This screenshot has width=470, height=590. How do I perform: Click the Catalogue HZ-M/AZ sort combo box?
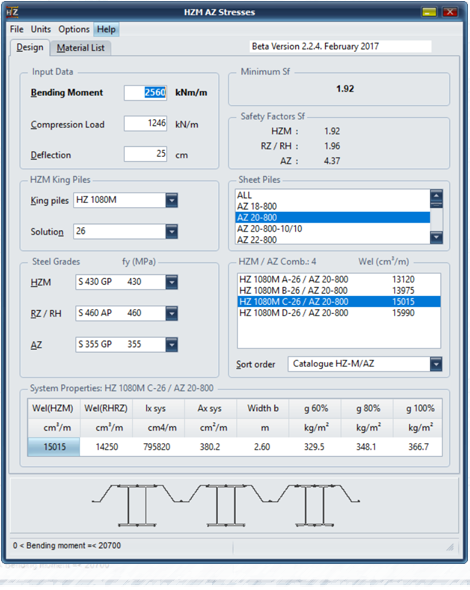365,364
